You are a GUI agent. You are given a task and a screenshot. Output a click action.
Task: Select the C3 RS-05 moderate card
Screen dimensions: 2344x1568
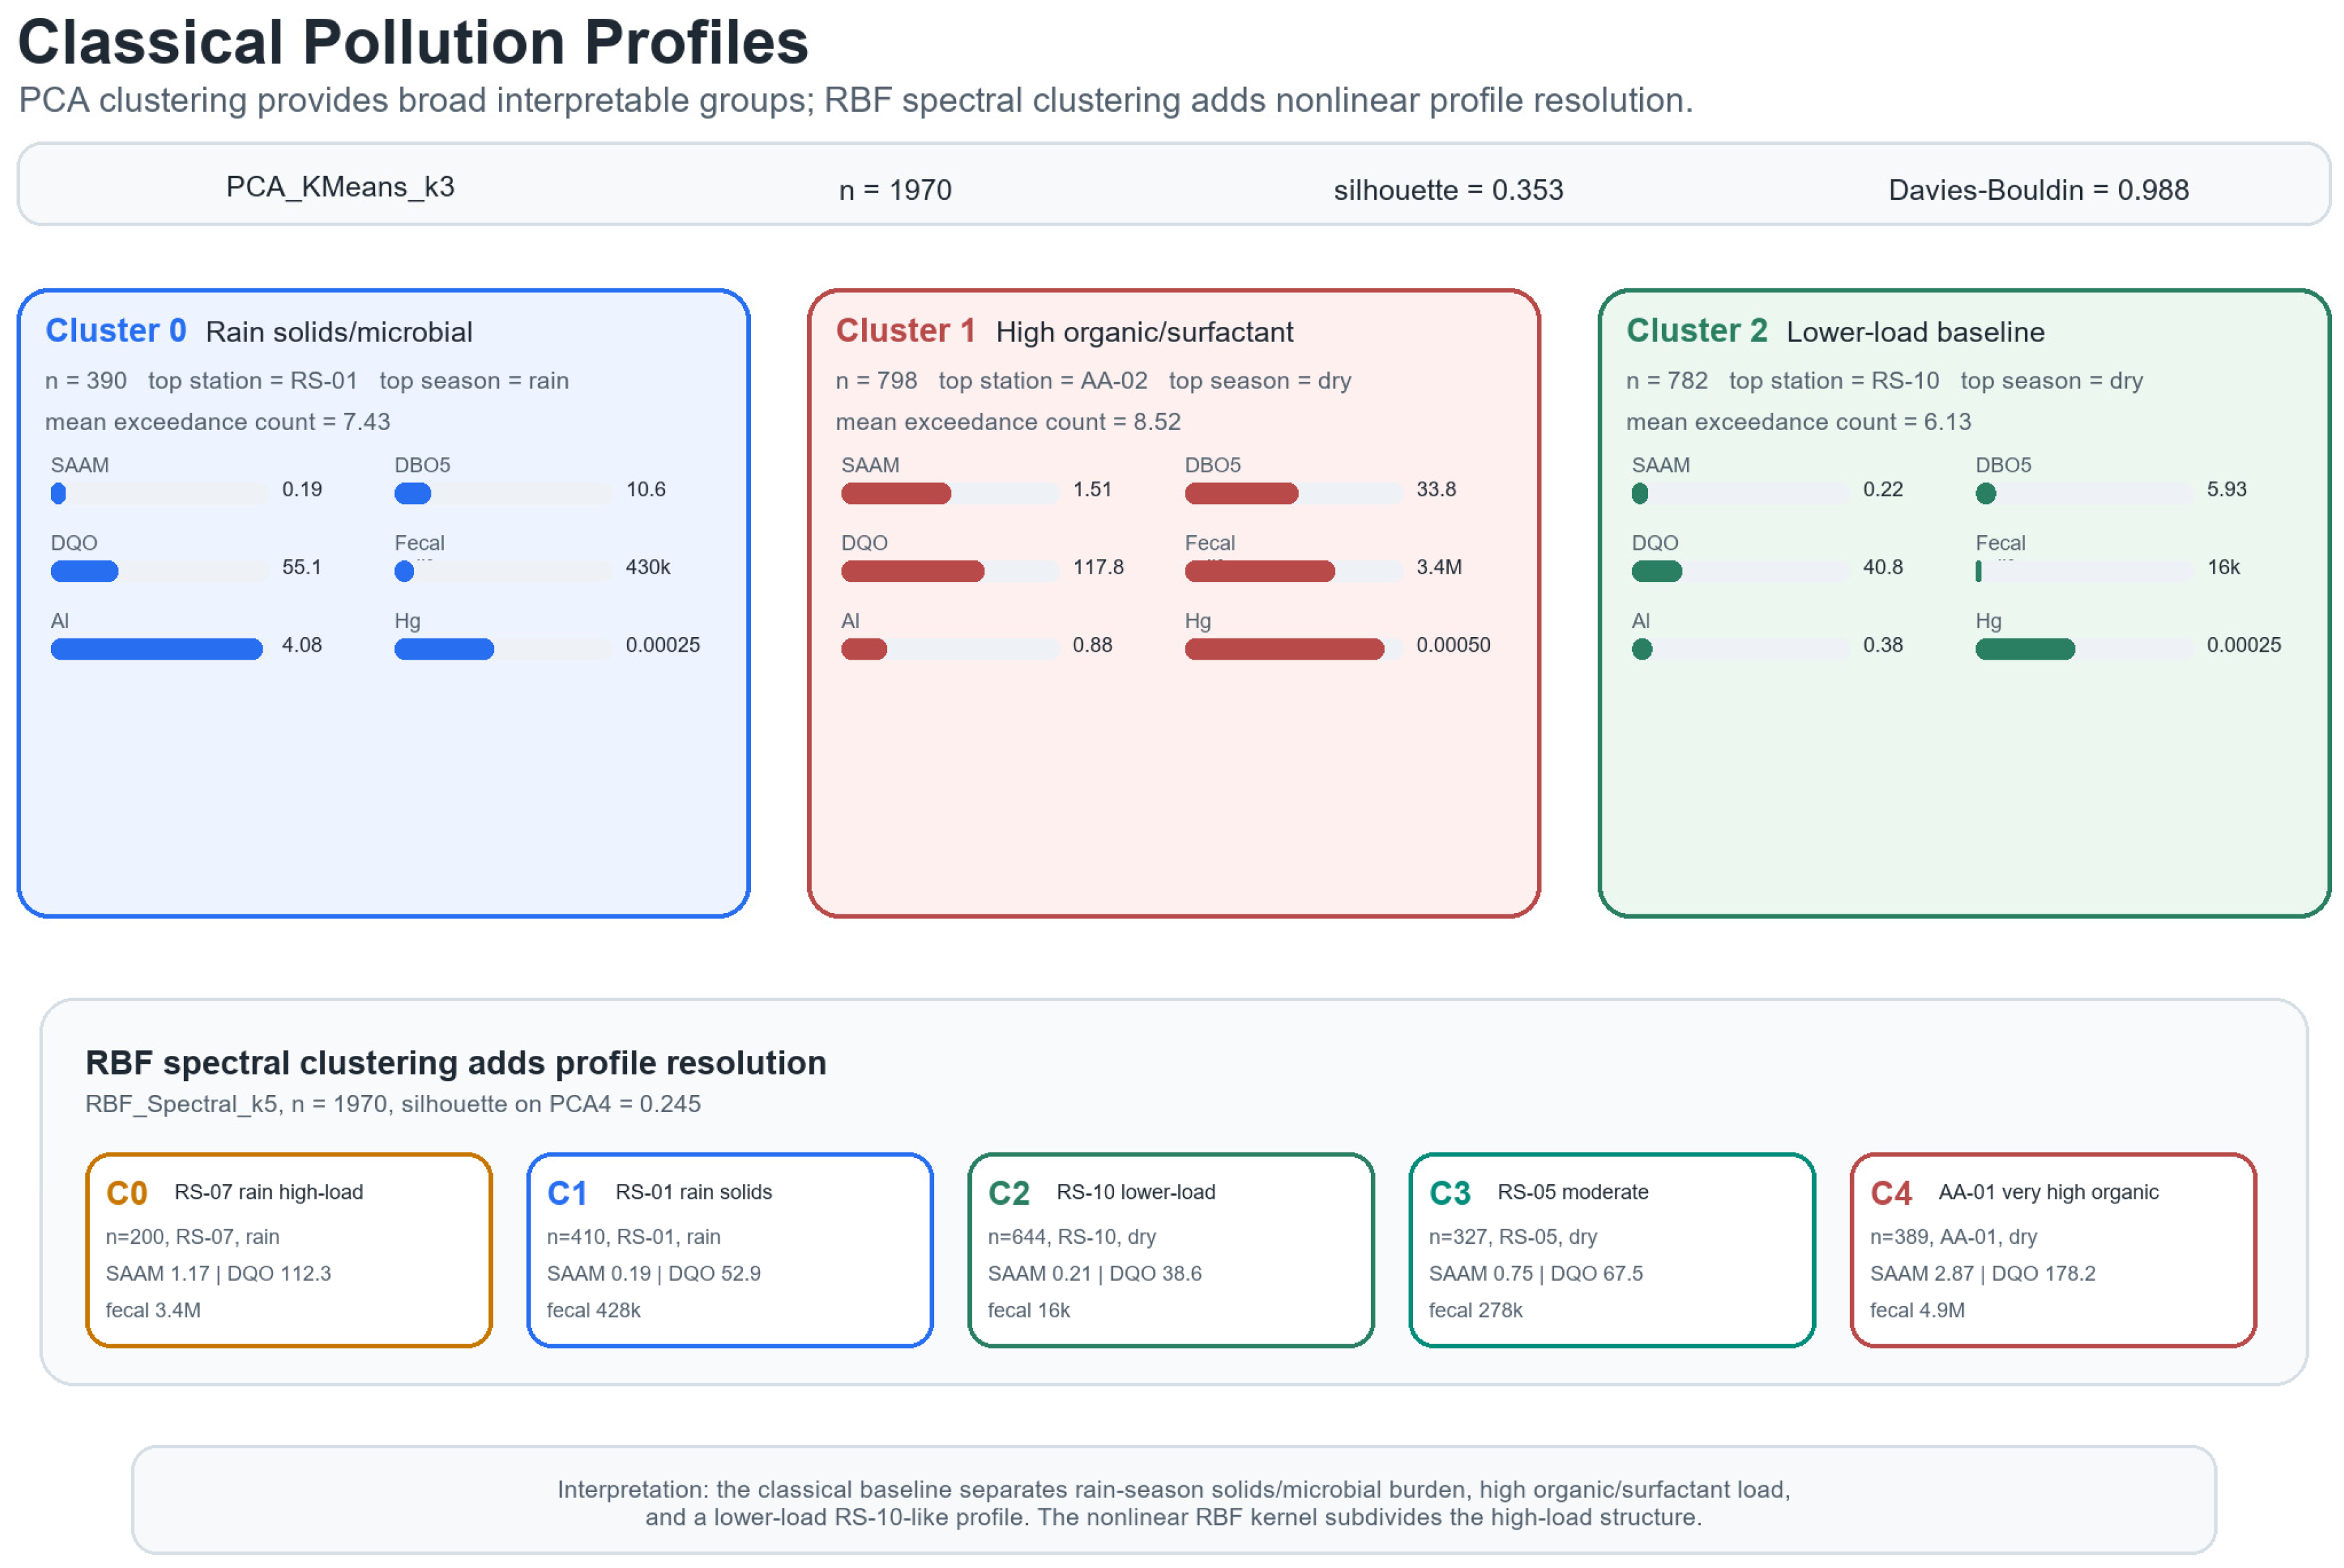pos(1612,1250)
